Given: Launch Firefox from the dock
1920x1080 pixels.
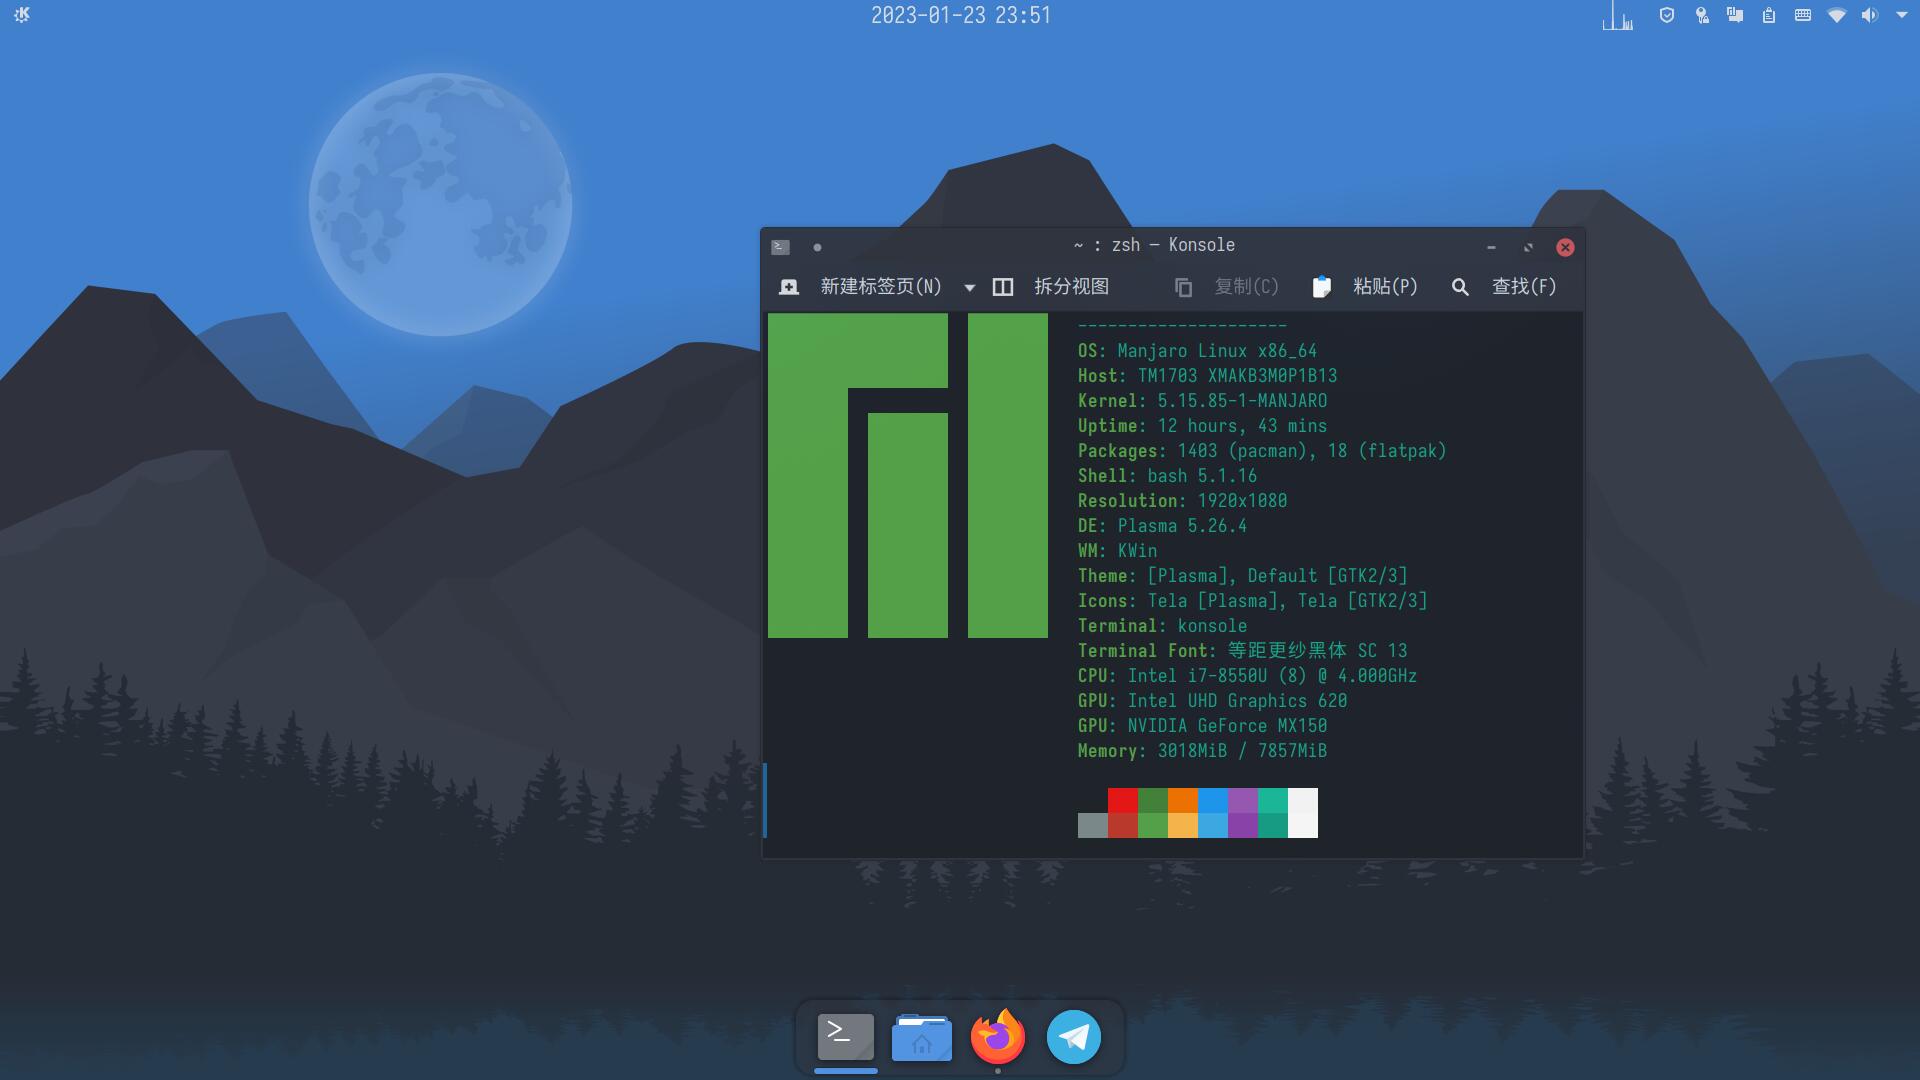Looking at the screenshot, I should click(x=997, y=1037).
